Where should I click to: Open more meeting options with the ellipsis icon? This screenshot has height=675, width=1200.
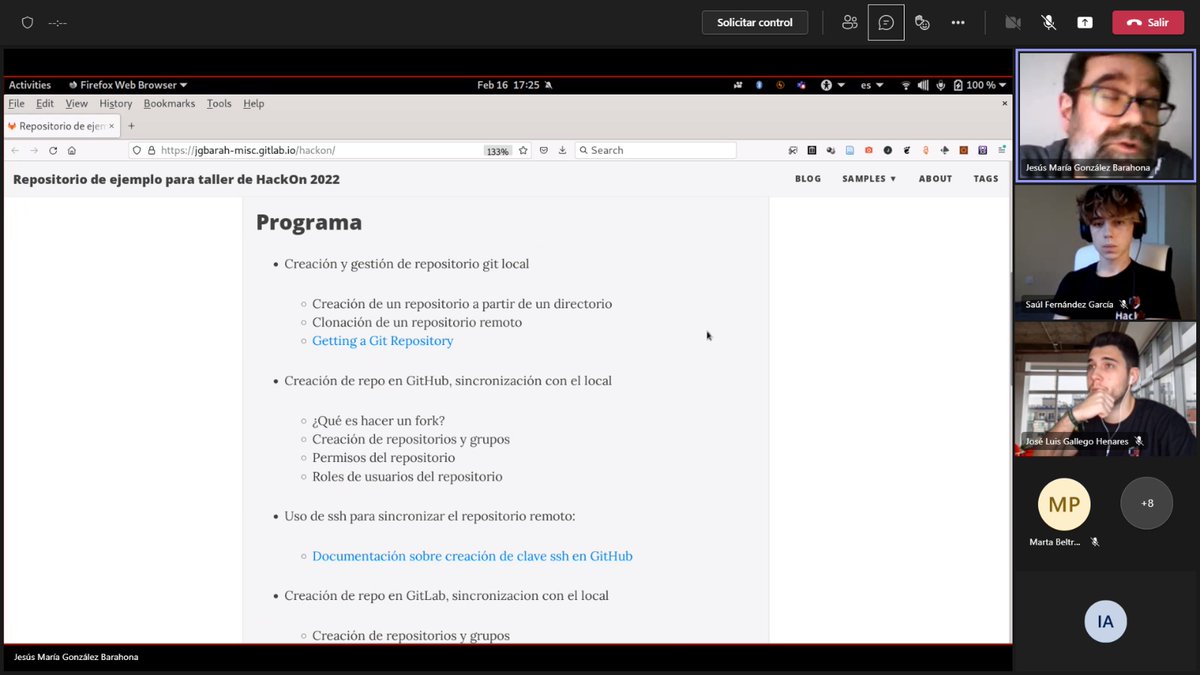click(x=957, y=22)
